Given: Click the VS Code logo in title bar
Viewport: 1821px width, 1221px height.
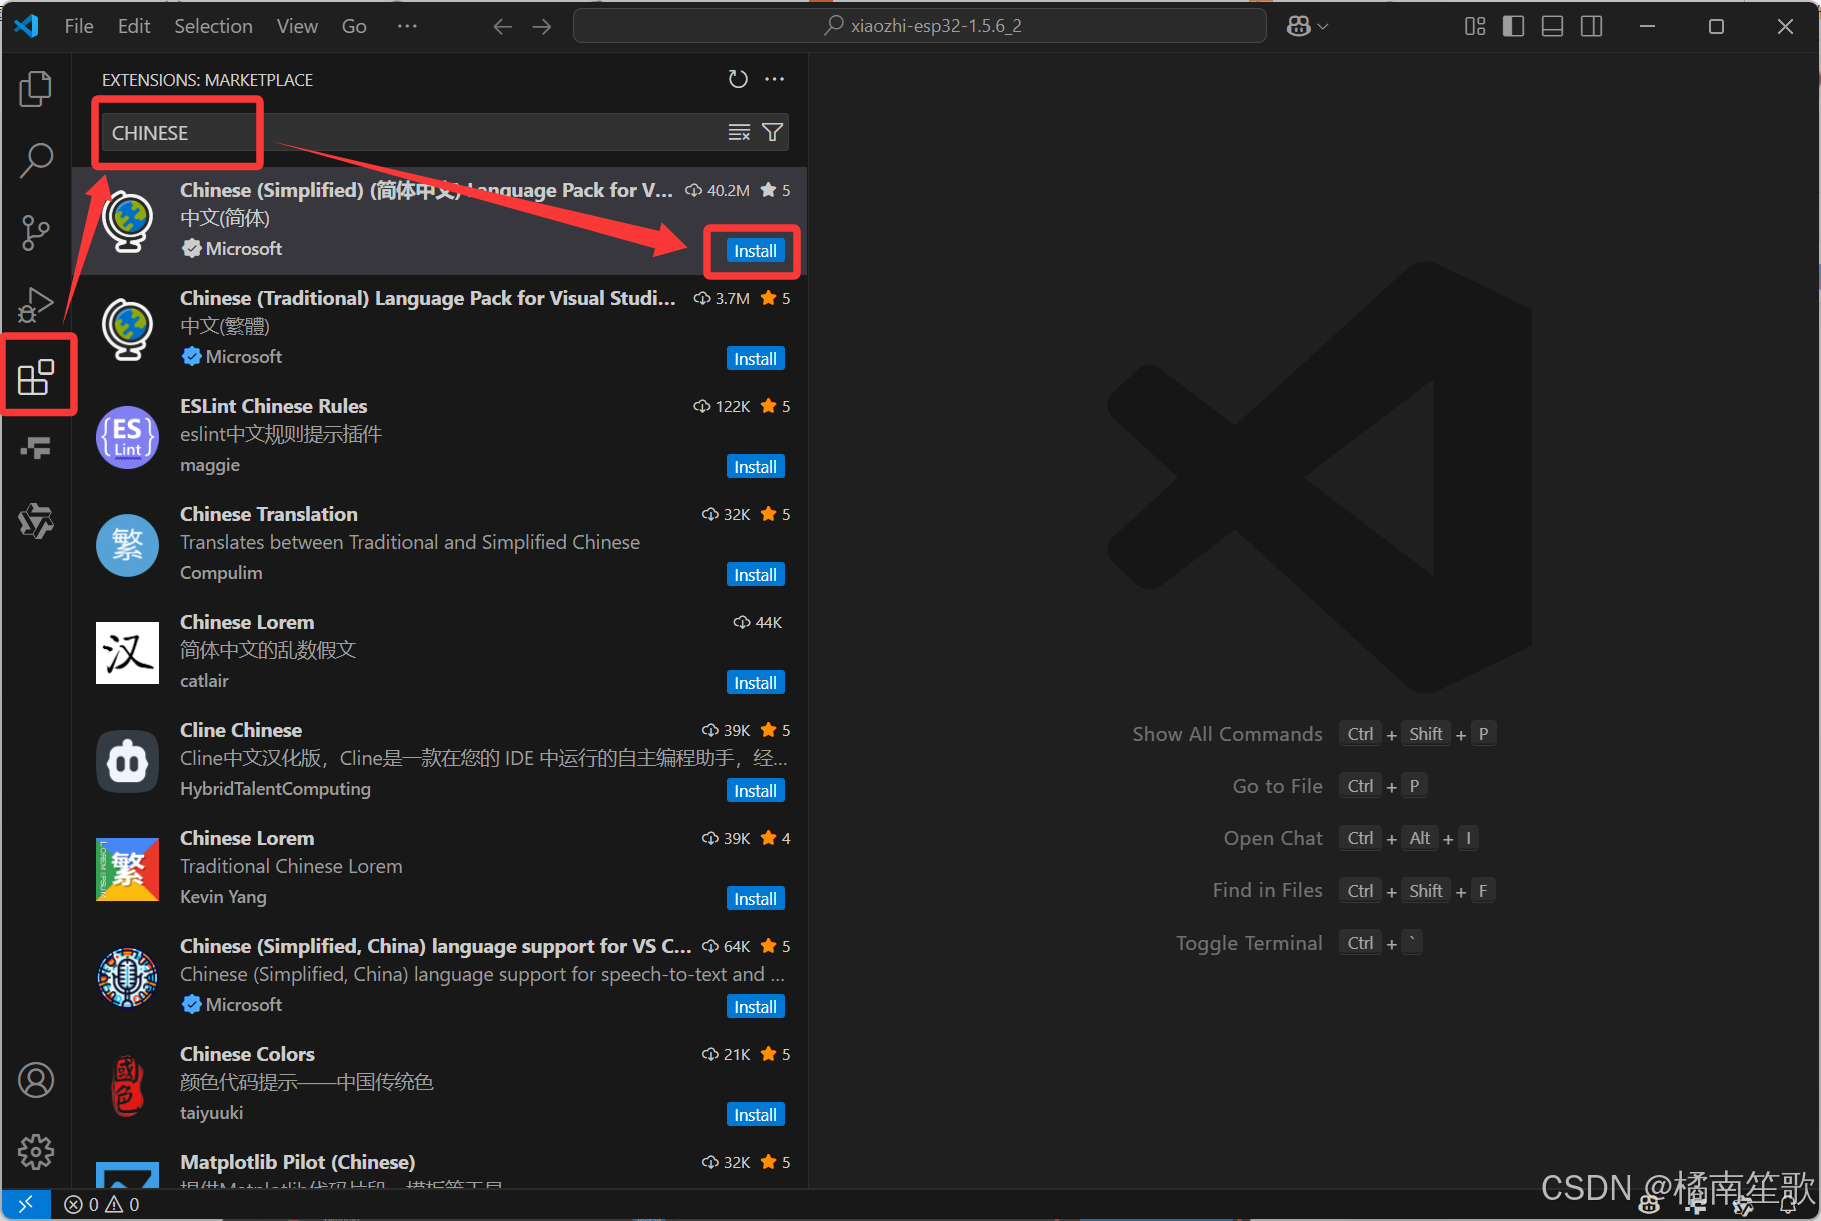Looking at the screenshot, I should coord(27,26).
